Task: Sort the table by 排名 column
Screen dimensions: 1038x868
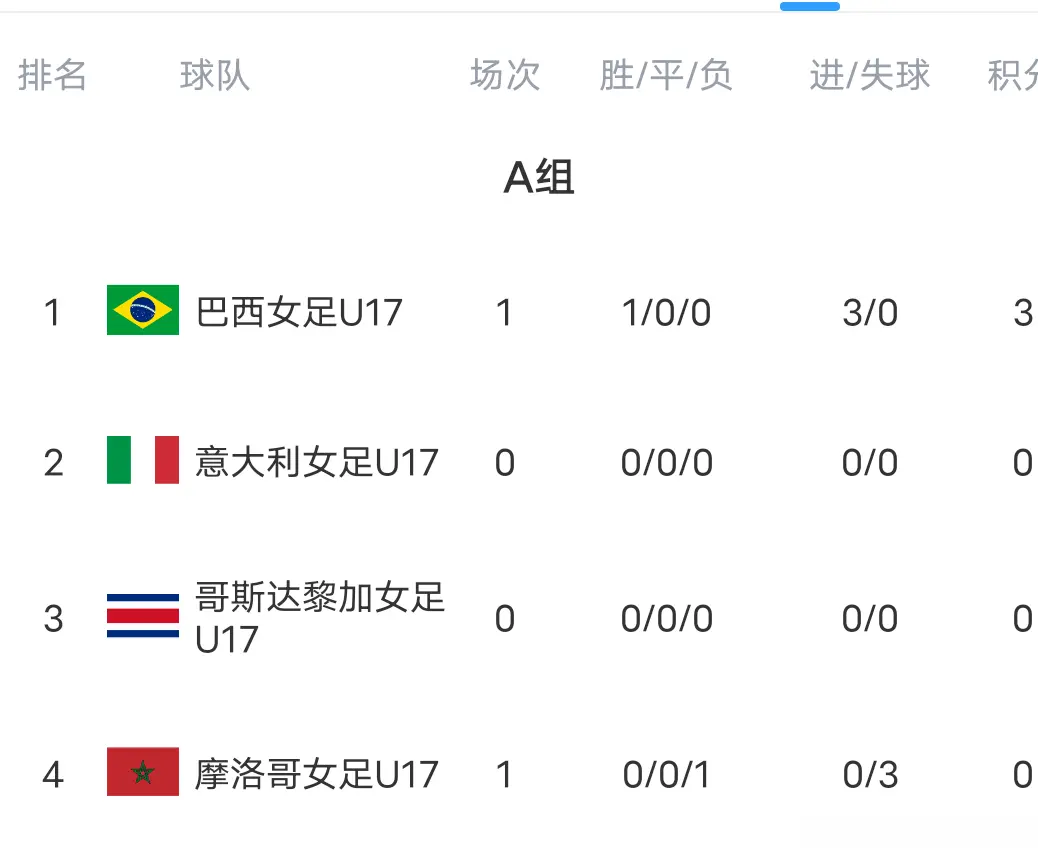Action: (53, 75)
